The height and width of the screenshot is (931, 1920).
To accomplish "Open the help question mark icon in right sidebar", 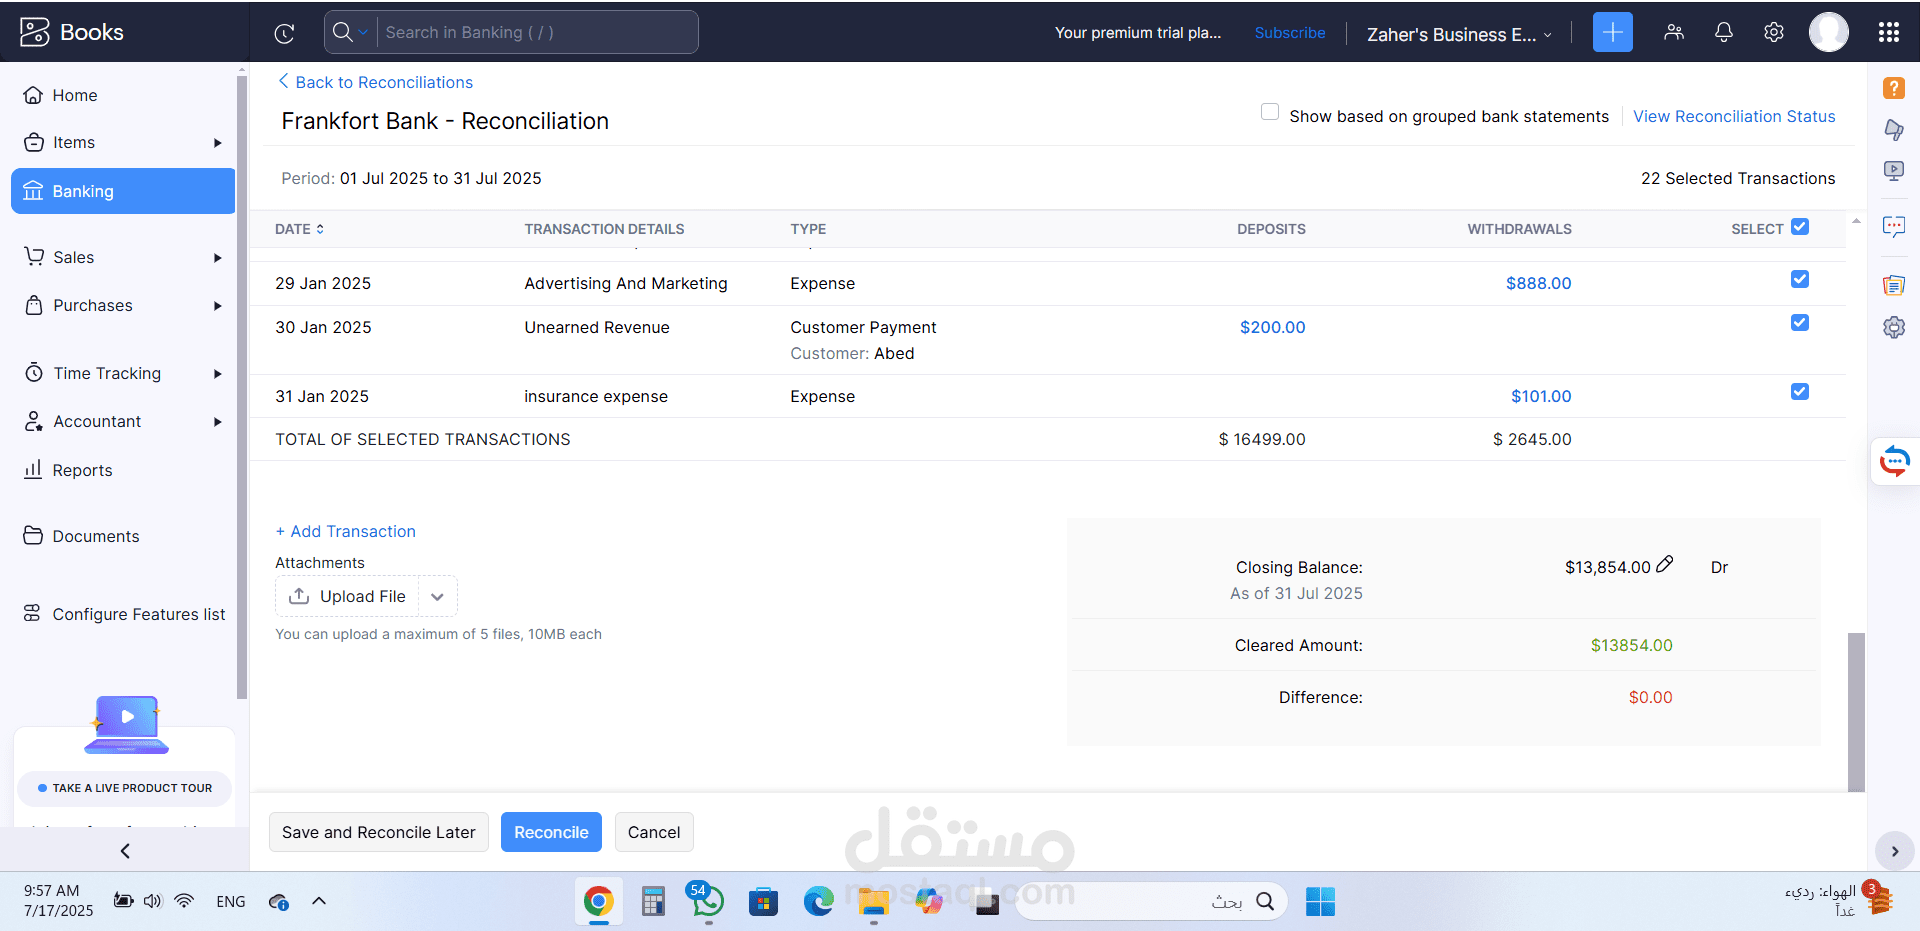I will (1893, 88).
